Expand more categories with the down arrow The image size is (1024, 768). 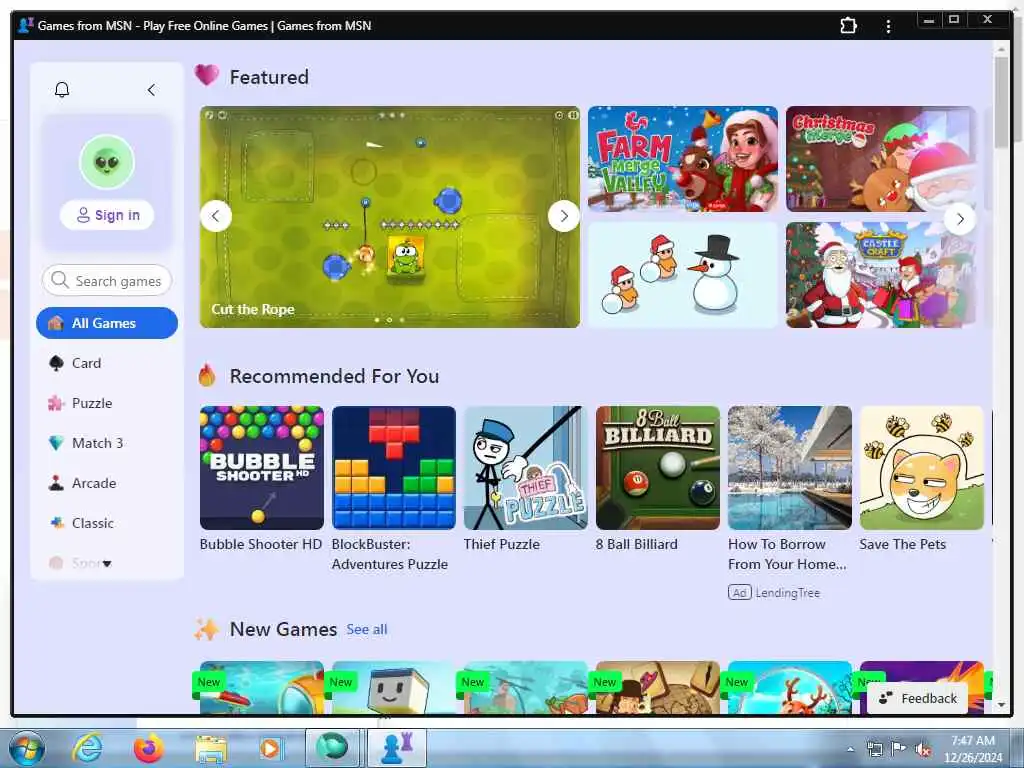point(107,564)
